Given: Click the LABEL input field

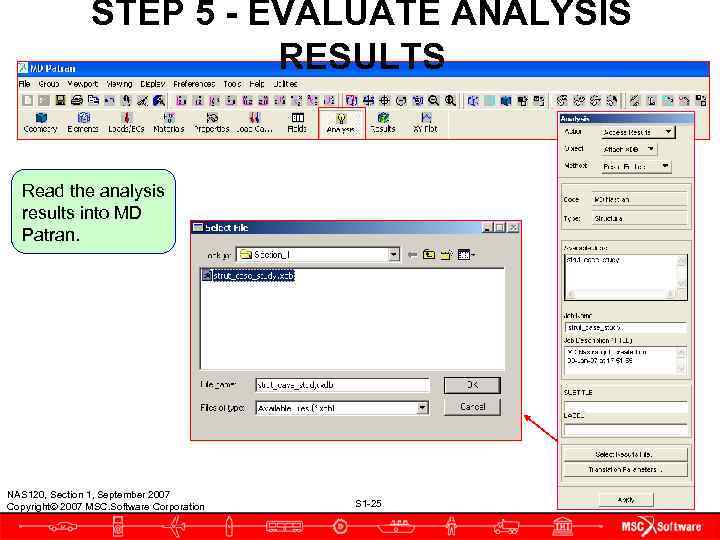Looking at the screenshot, I should point(625,430).
